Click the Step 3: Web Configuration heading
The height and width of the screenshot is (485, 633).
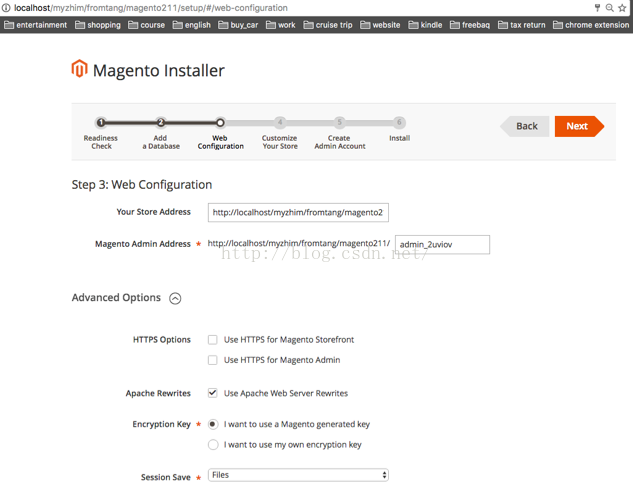[x=142, y=185]
